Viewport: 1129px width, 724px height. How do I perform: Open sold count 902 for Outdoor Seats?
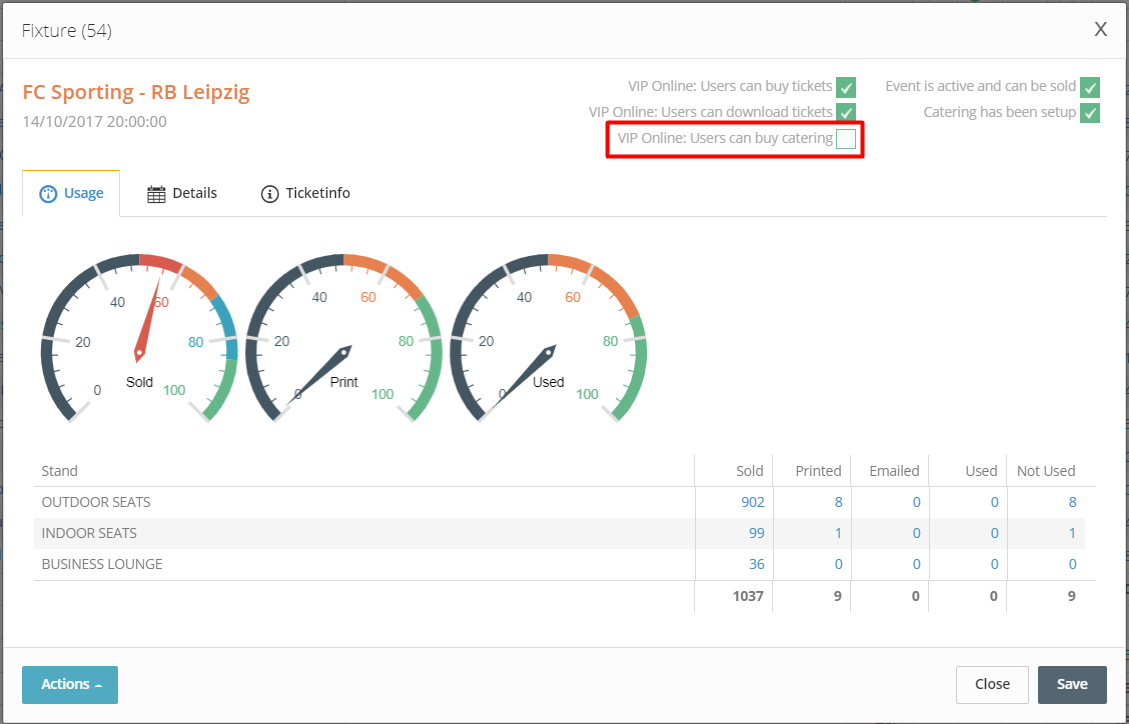click(752, 502)
